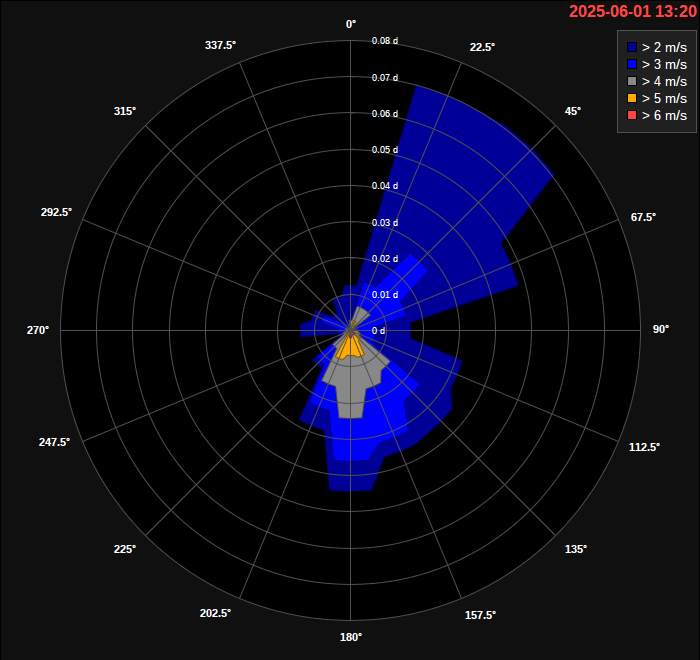This screenshot has height=660, width=700.
Task: Click the 202.5° direction label
Action: tap(215, 613)
